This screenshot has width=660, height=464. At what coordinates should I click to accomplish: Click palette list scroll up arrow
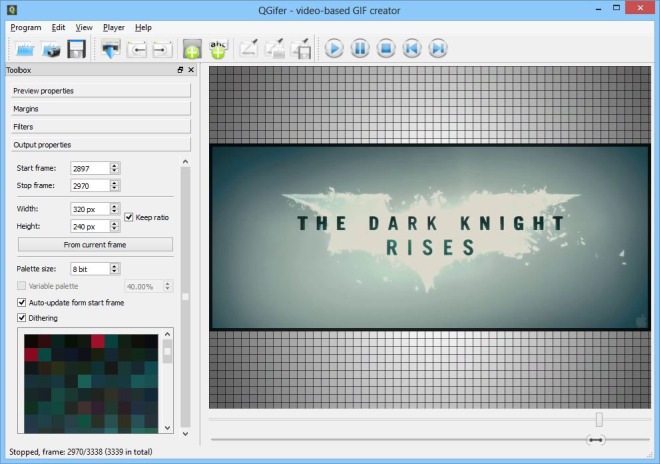point(168,334)
